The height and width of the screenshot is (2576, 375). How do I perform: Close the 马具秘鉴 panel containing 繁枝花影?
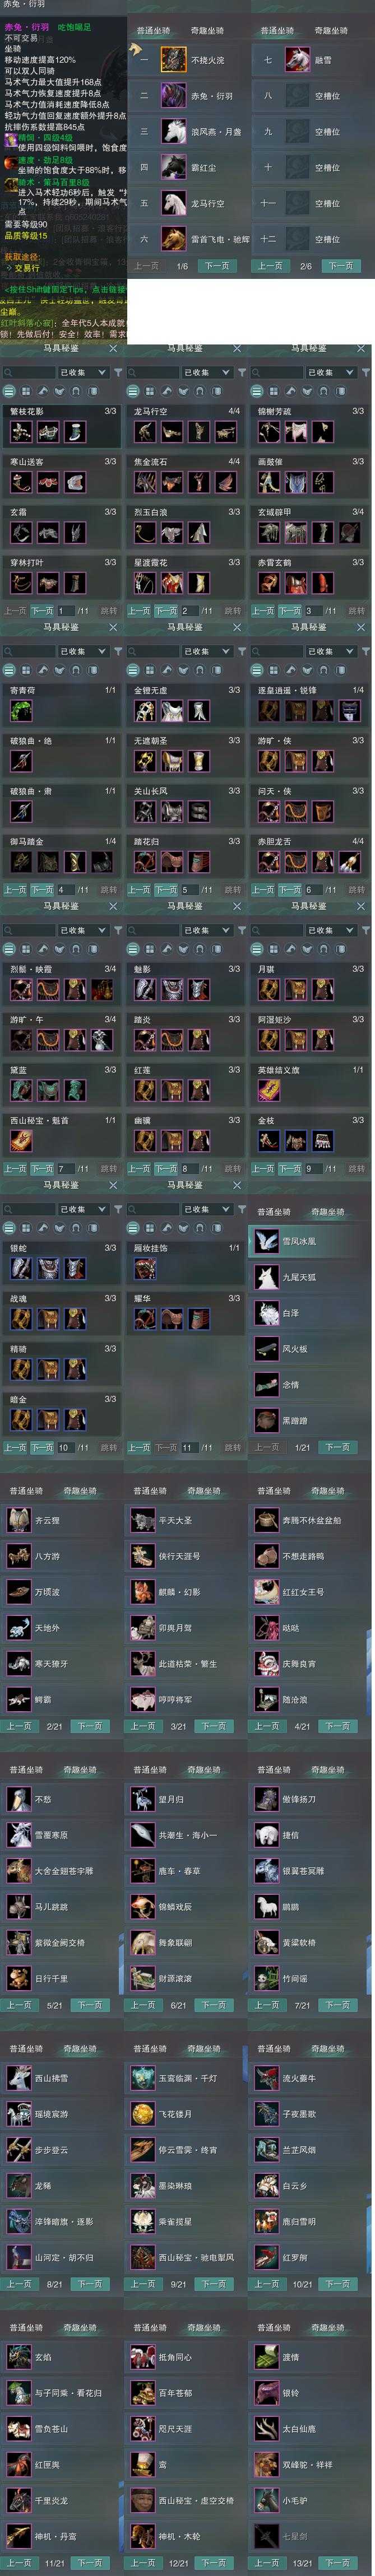[x=113, y=349]
